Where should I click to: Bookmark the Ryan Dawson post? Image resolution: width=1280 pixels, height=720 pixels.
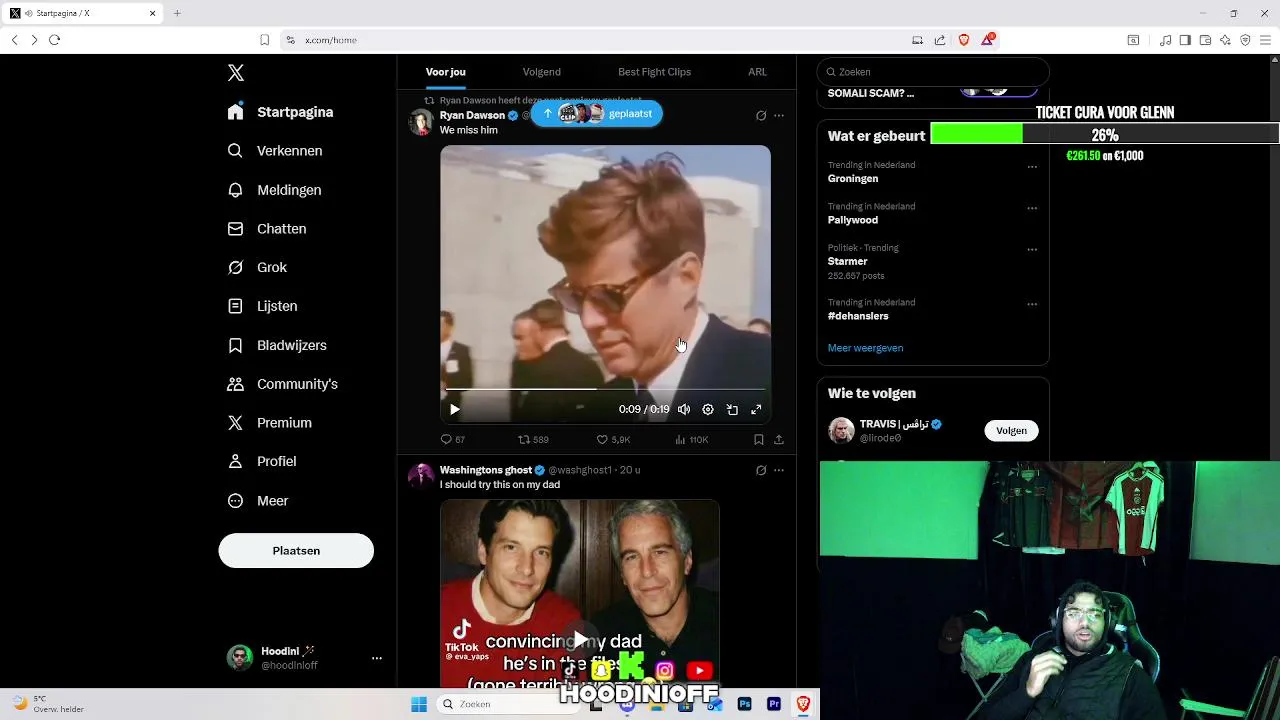[759, 439]
